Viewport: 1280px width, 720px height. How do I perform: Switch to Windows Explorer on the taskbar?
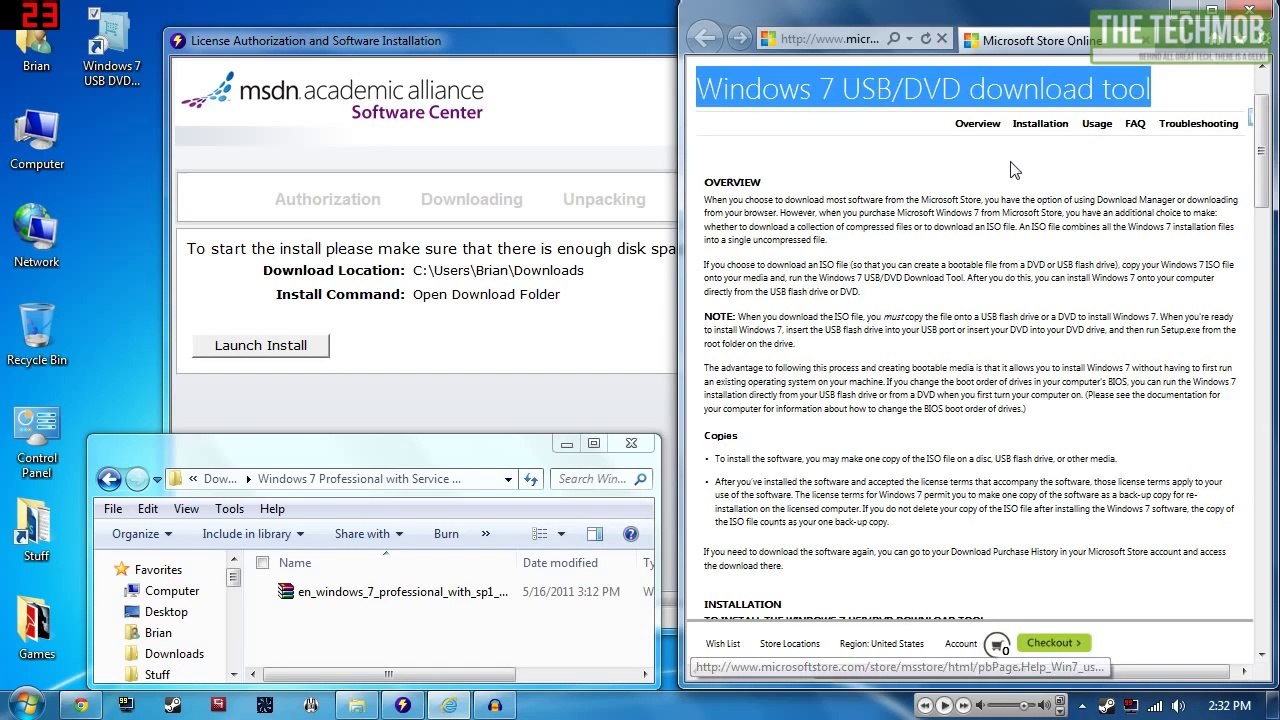(x=357, y=705)
